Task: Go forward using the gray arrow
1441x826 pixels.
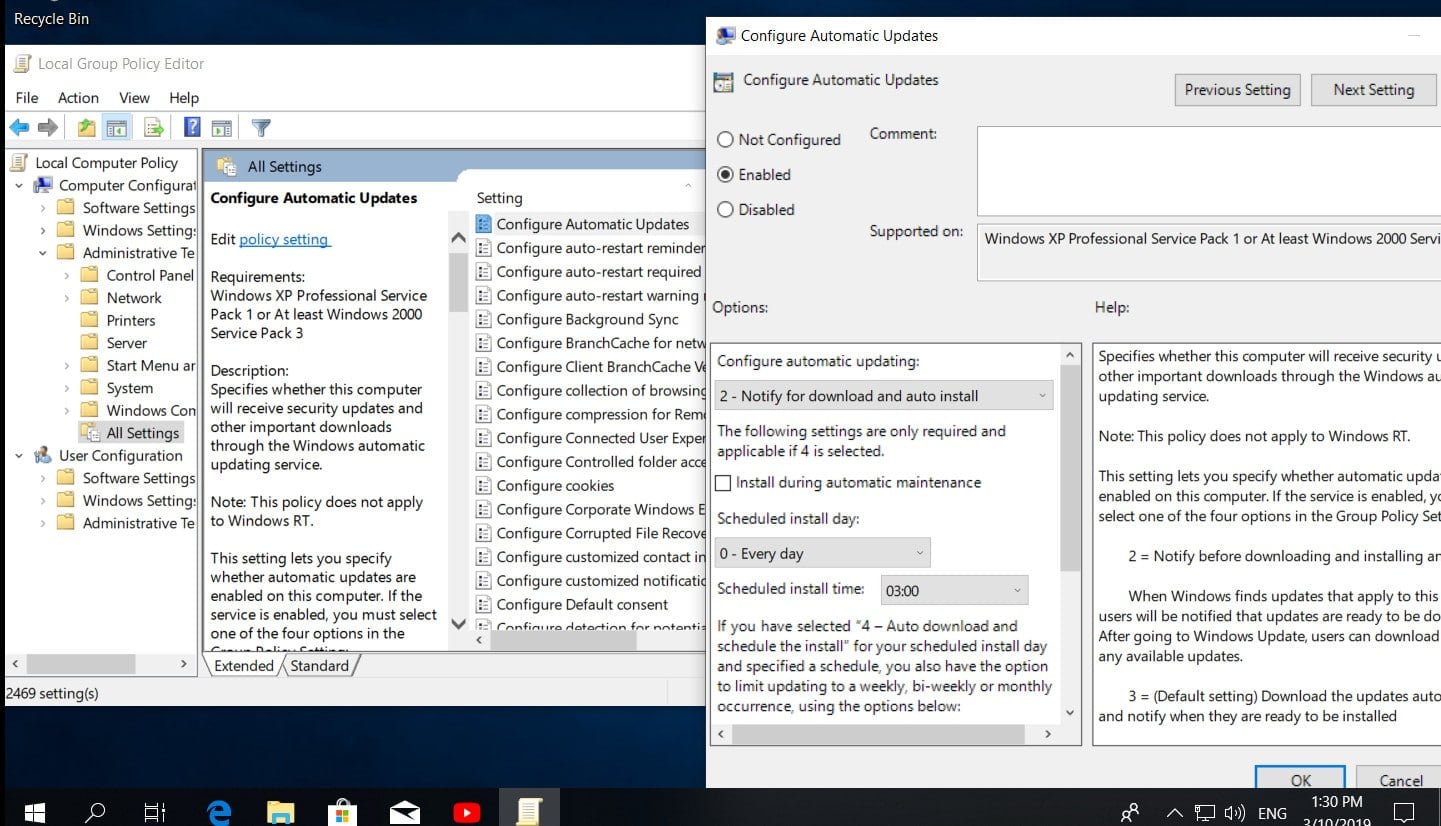Action: 47,128
